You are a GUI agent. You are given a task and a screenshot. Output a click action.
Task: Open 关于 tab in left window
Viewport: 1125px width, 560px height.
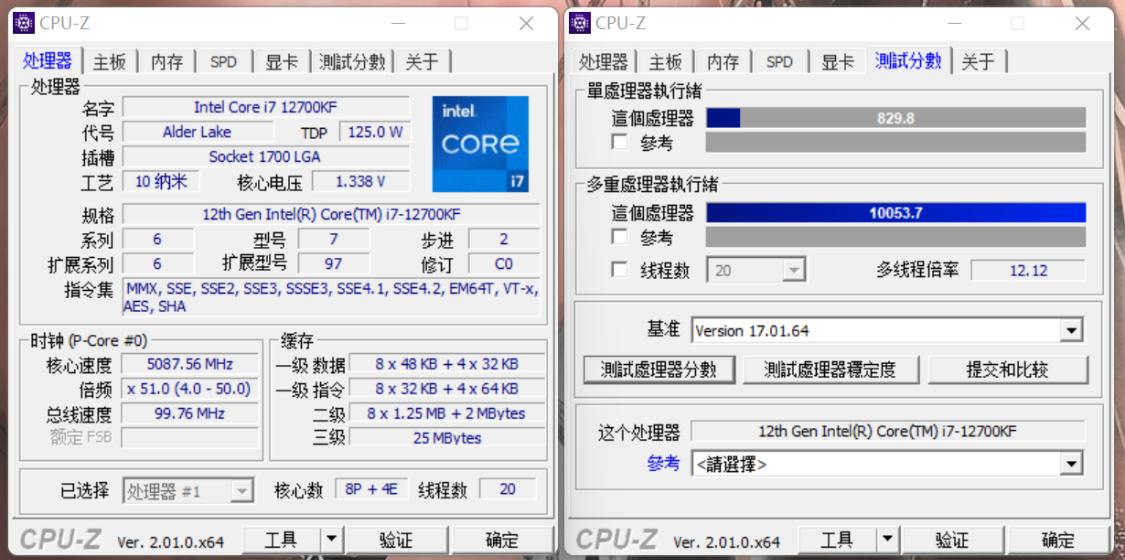pos(422,62)
